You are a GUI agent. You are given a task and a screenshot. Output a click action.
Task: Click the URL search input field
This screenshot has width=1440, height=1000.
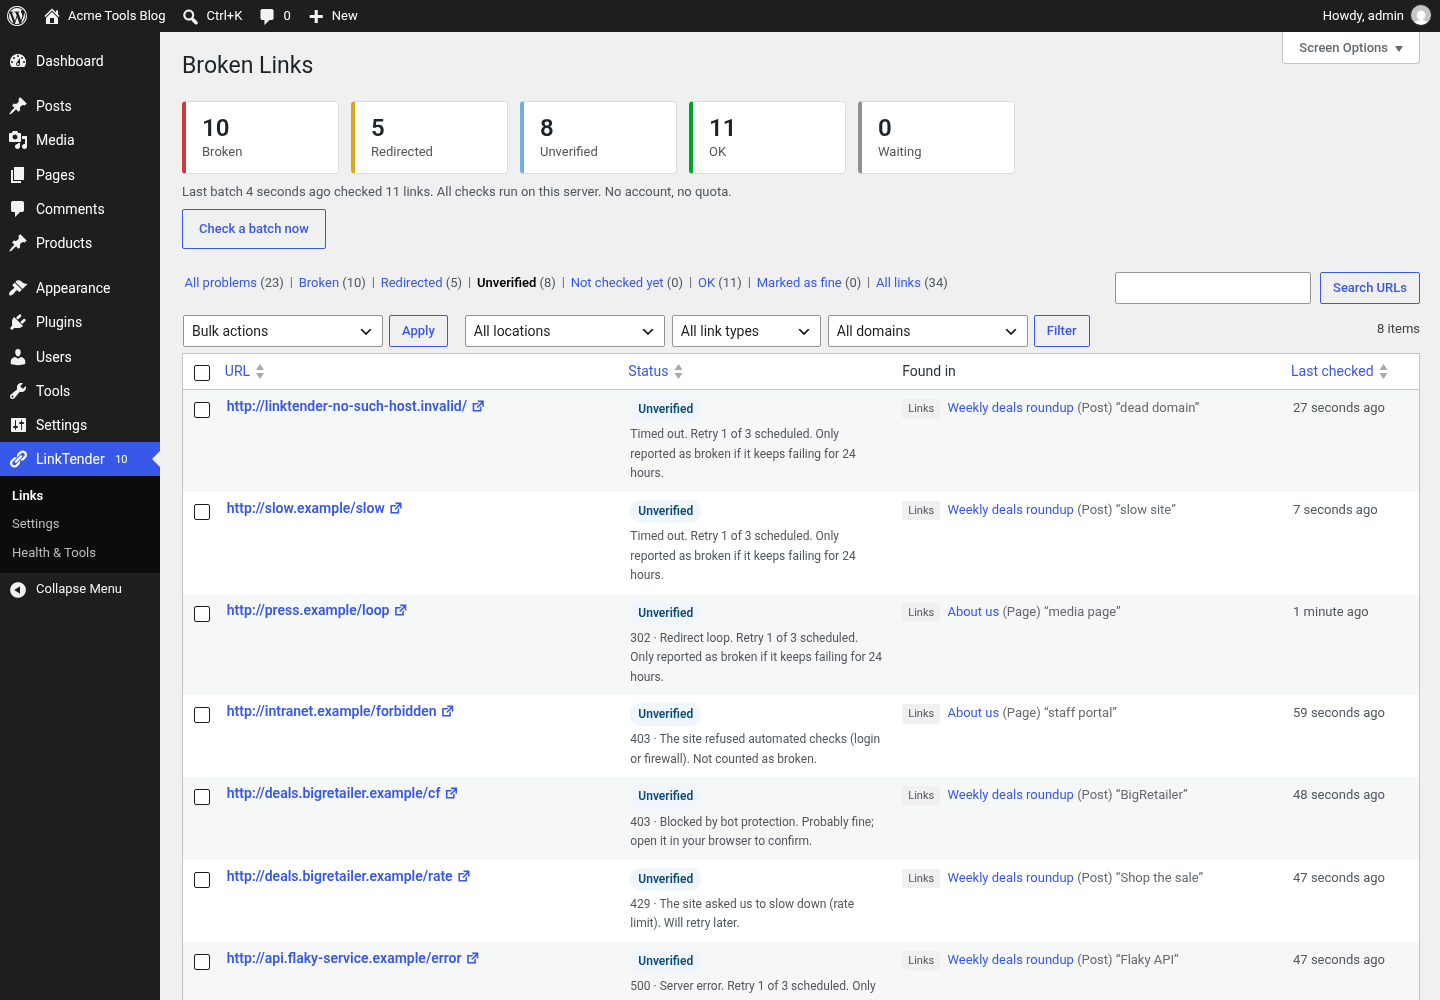(1213, 288)
